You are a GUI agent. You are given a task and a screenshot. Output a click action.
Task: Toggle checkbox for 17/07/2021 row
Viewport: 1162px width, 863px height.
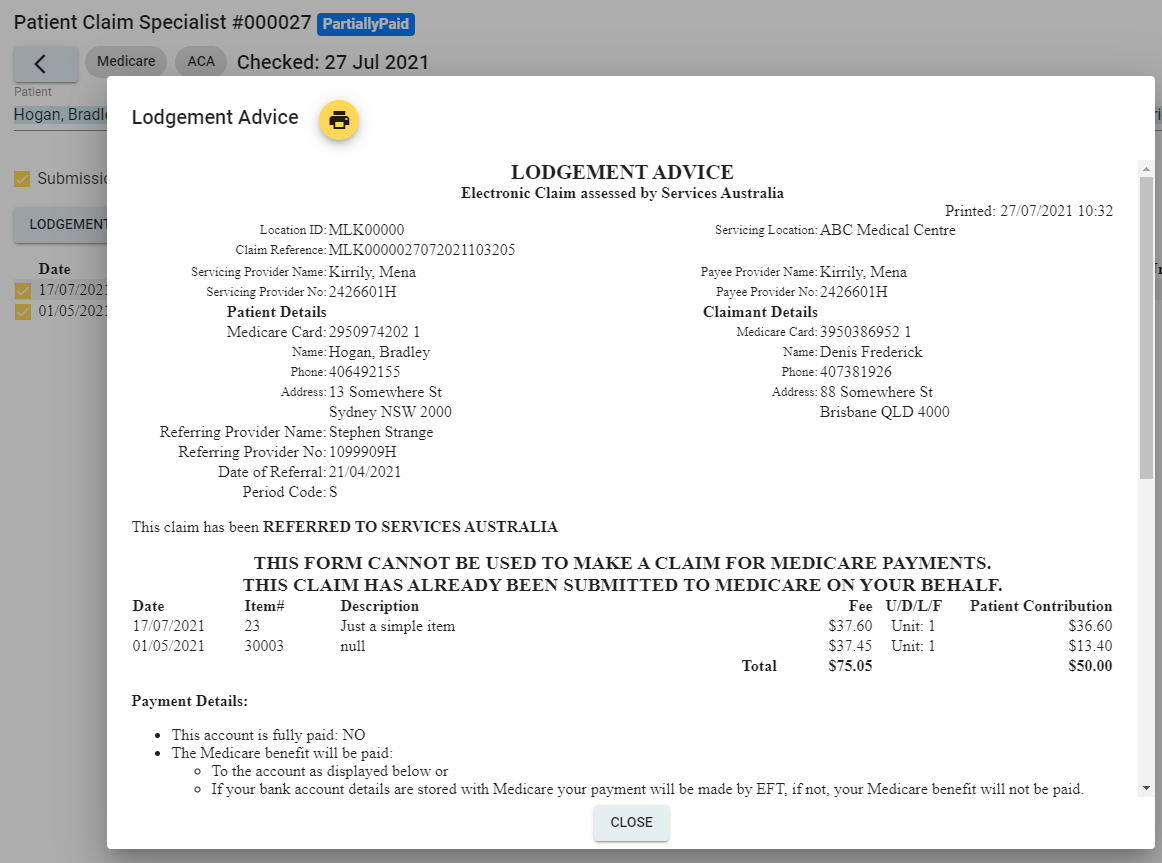22,290
